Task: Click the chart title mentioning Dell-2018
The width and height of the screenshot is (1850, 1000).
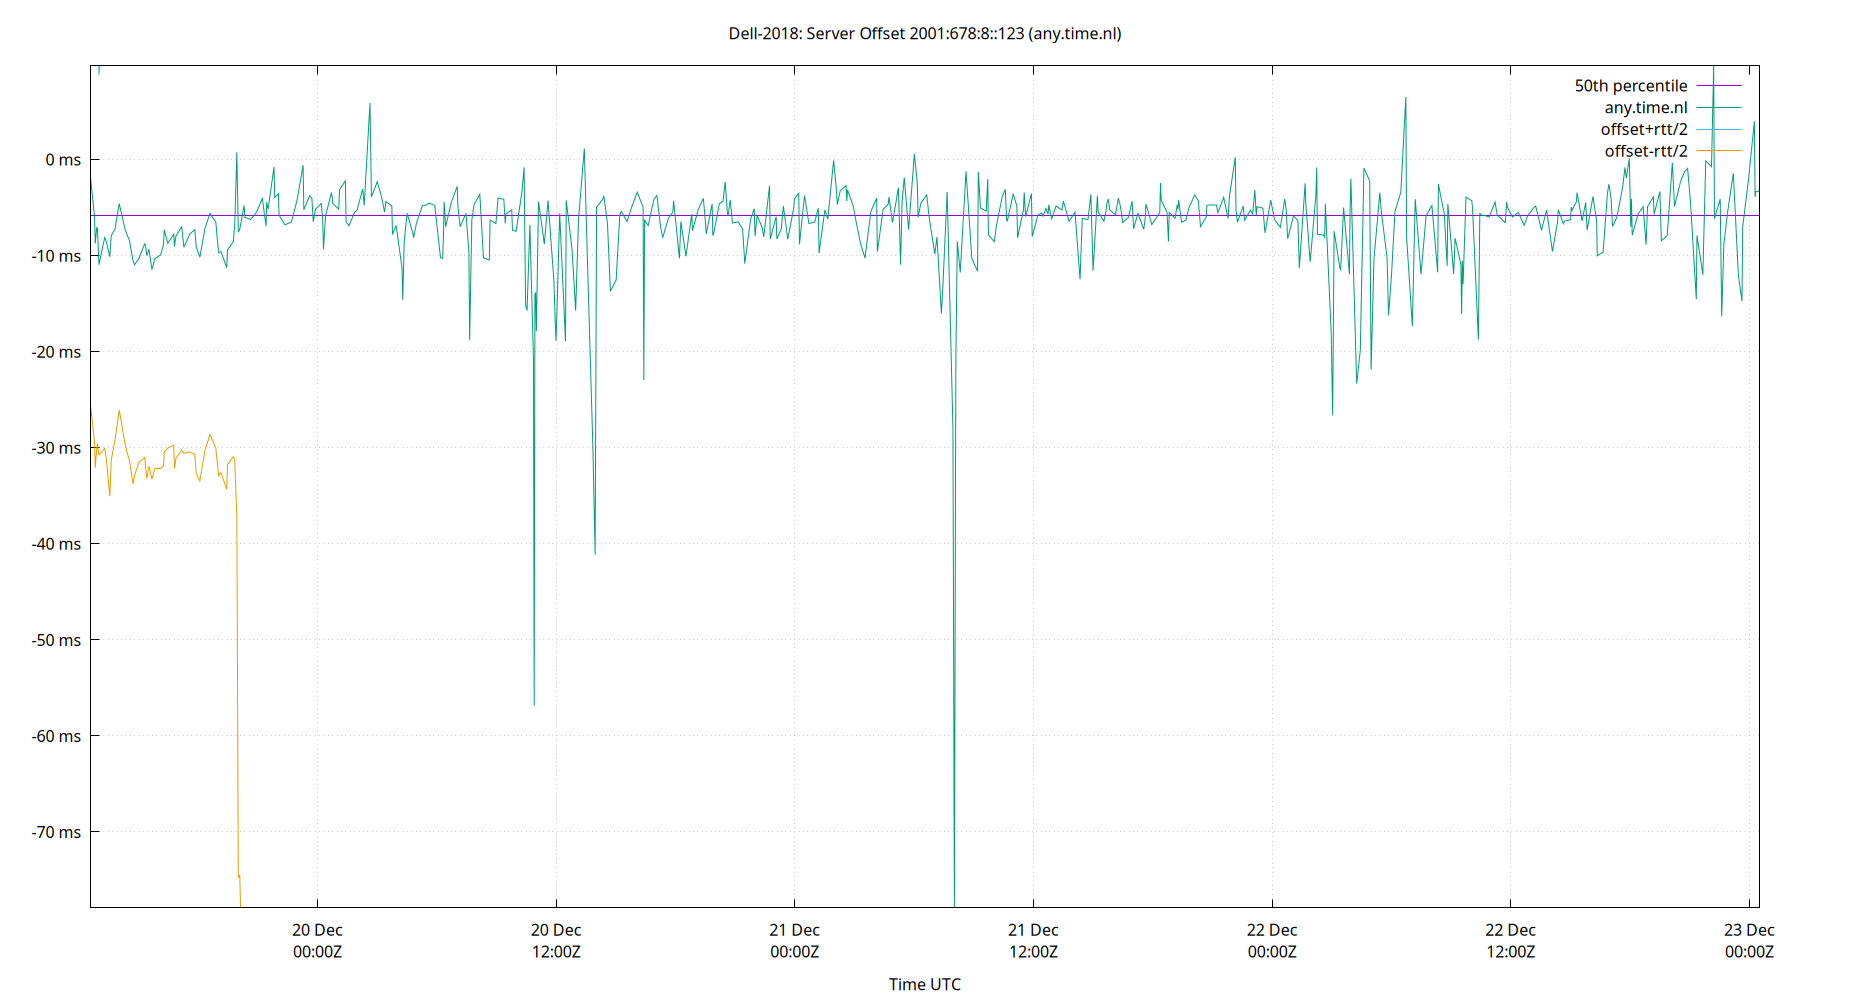Action: coord(925,33)
